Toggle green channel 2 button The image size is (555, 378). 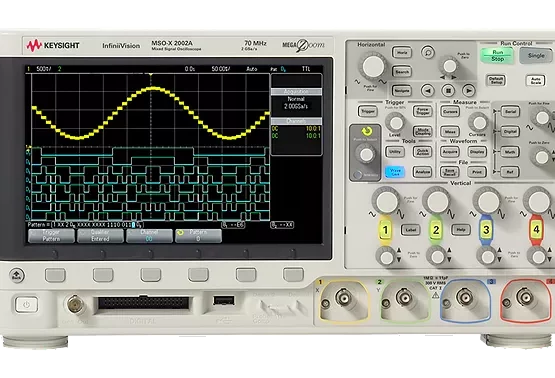coord(436,230)
